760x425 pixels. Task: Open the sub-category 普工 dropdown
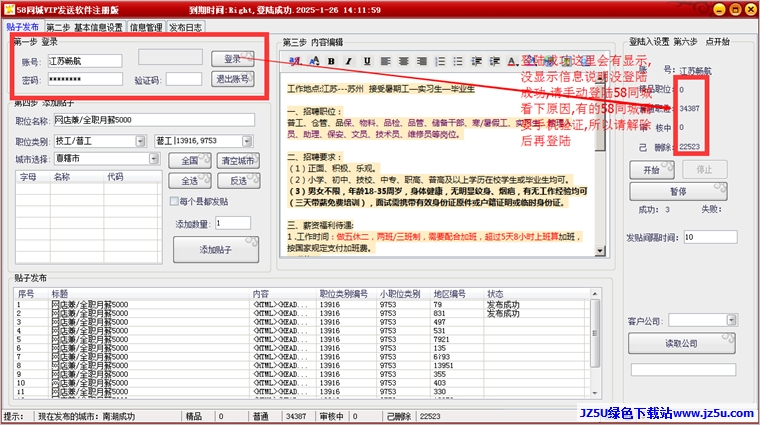[247, 141]
